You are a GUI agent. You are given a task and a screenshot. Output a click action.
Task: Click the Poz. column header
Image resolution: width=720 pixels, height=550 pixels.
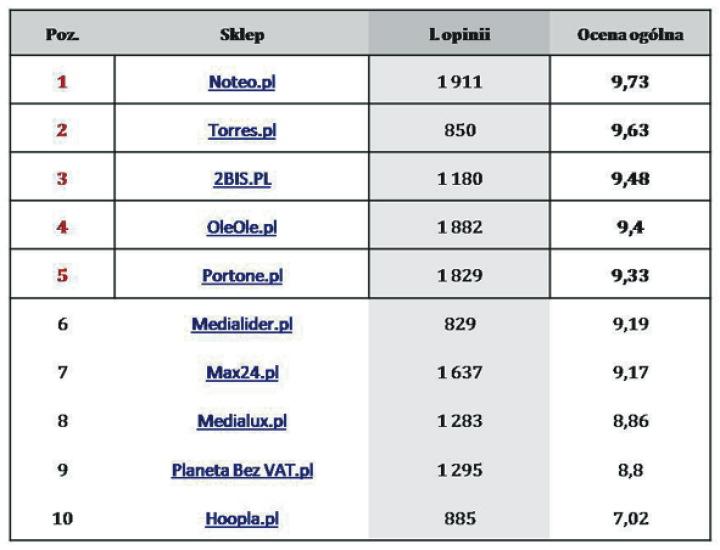[x=62, y=35]
